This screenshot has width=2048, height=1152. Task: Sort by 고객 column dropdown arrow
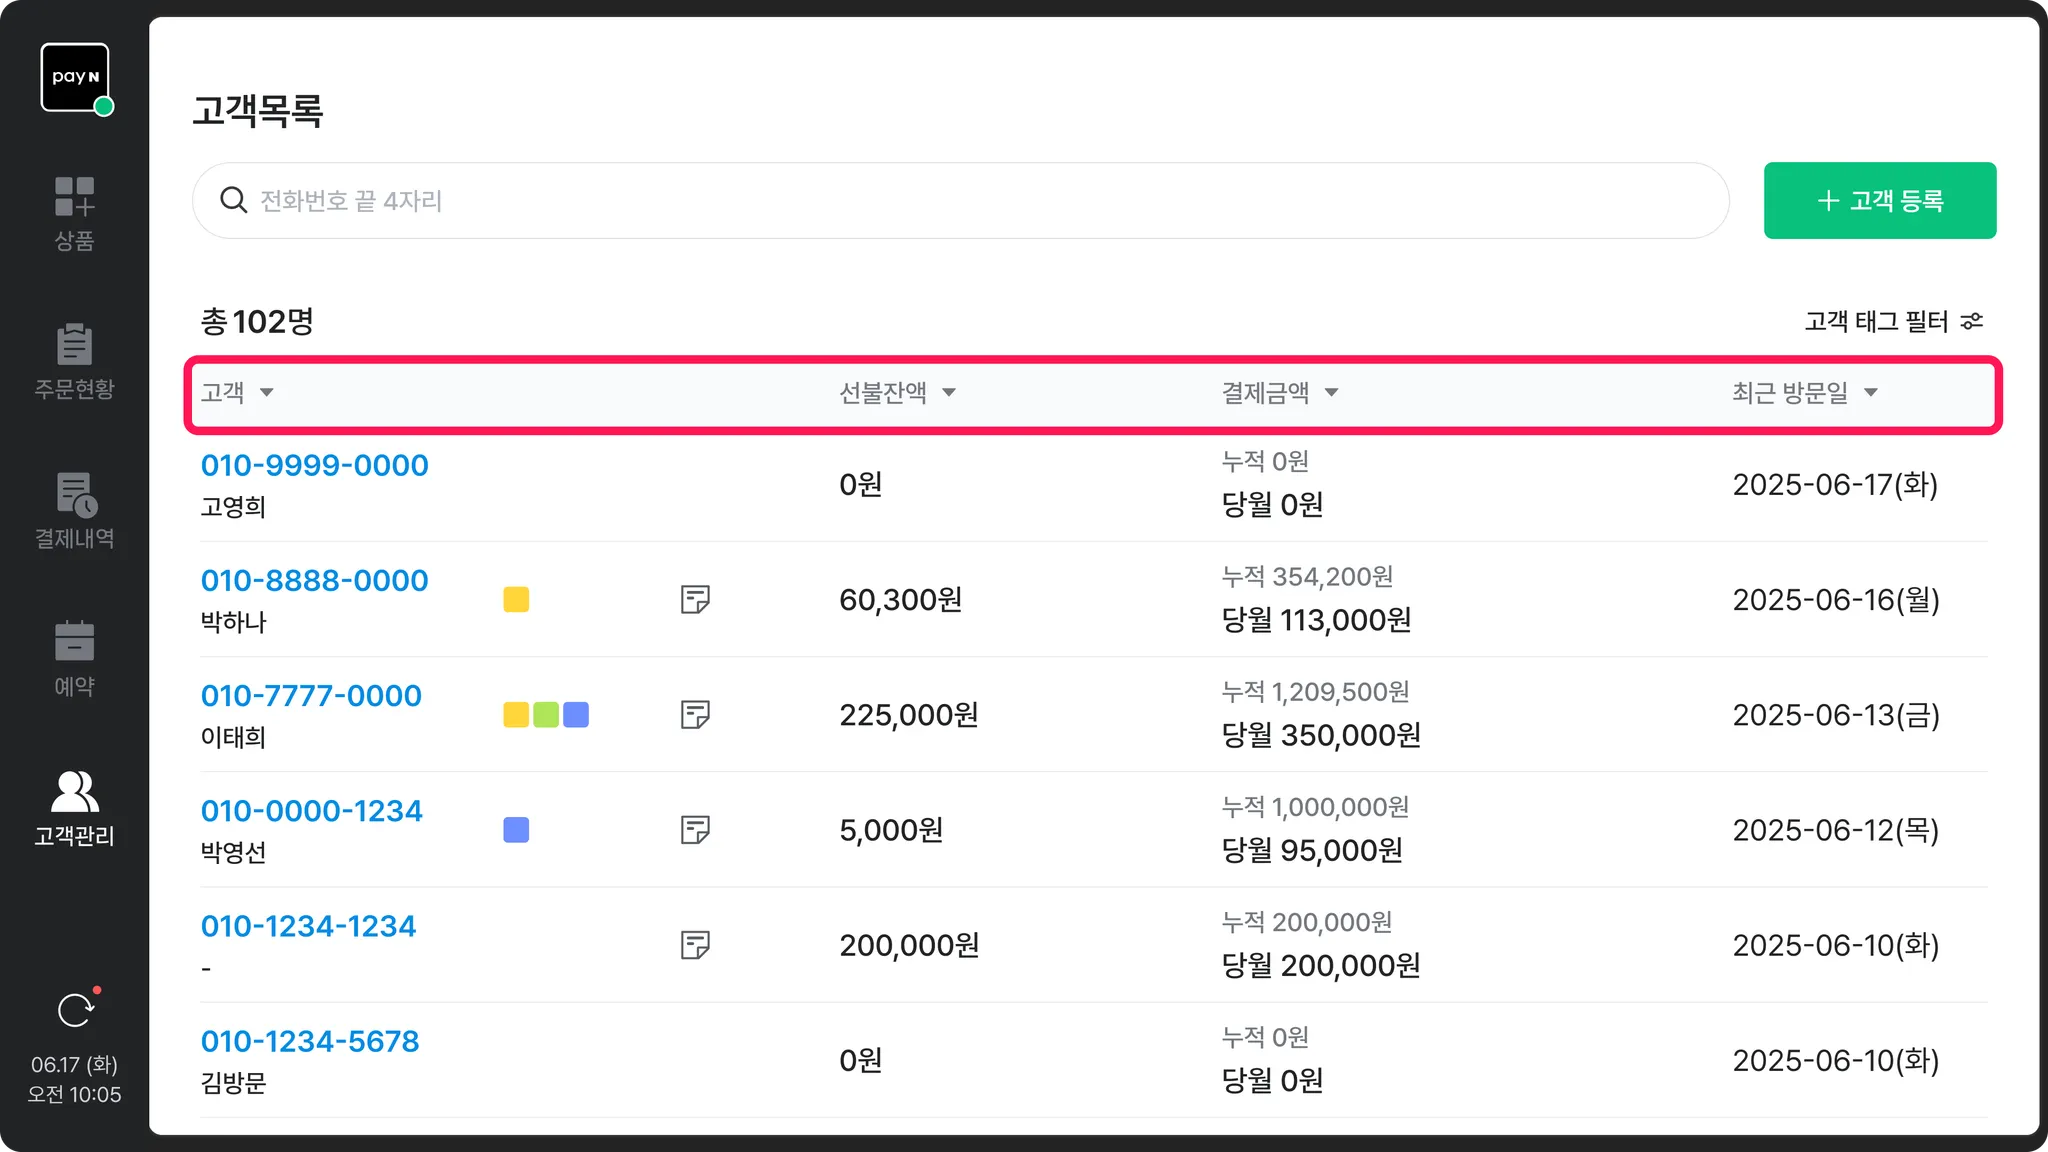click(267, 393)
